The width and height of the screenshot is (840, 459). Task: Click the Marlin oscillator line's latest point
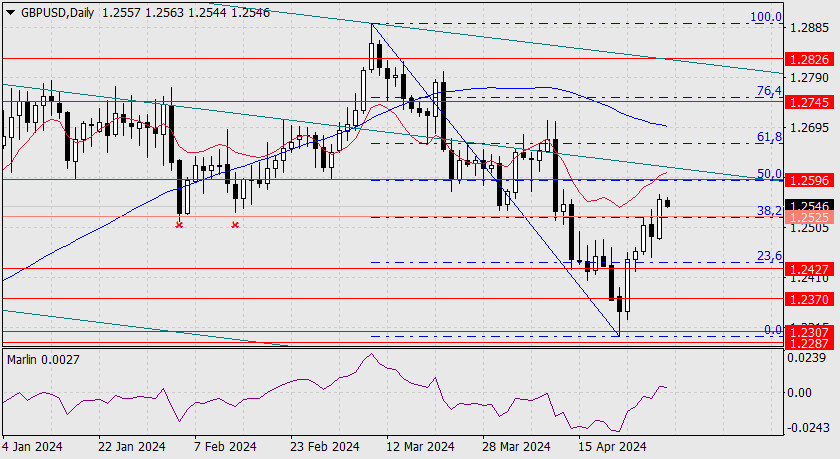pos(666,387)
